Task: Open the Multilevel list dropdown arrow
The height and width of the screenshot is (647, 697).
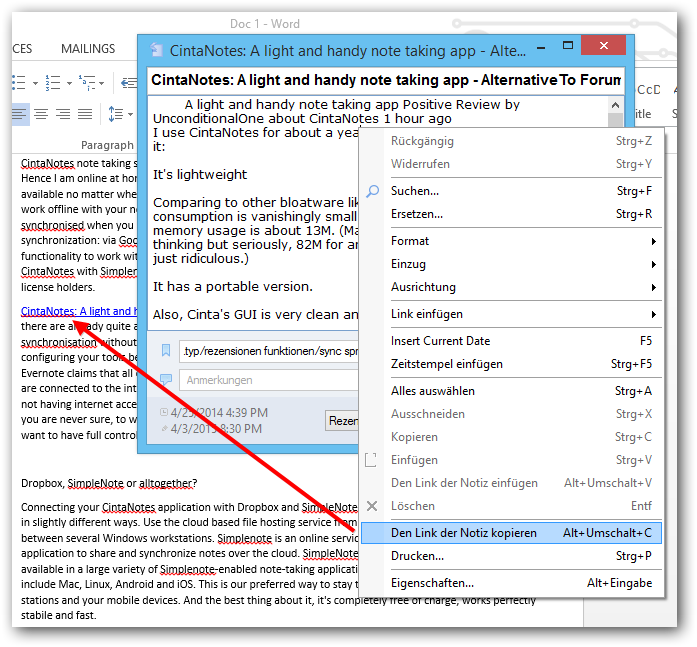Action: pos(102,83)
